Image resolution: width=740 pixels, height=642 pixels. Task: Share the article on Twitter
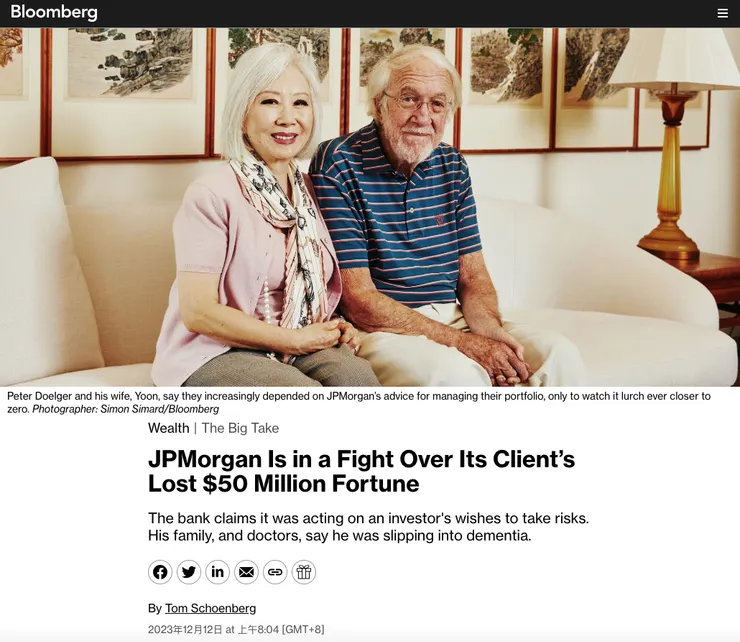[x=189, y=572]
